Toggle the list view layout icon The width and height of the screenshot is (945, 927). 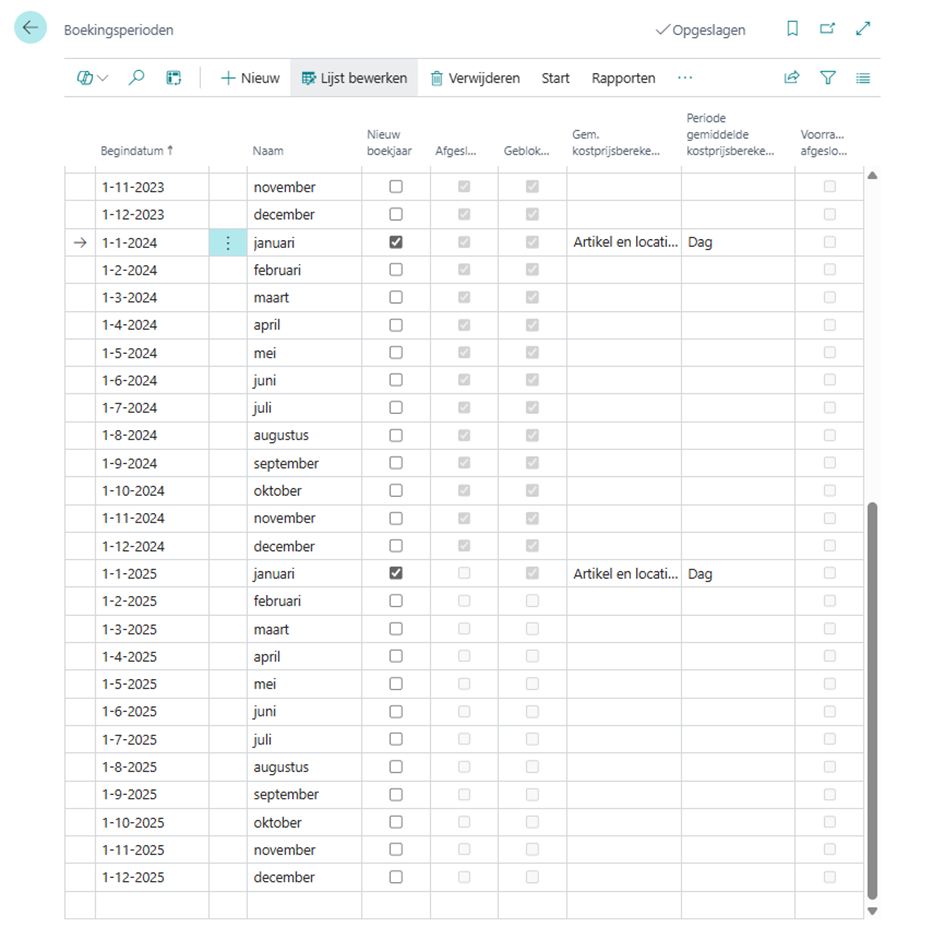(863, 78)
